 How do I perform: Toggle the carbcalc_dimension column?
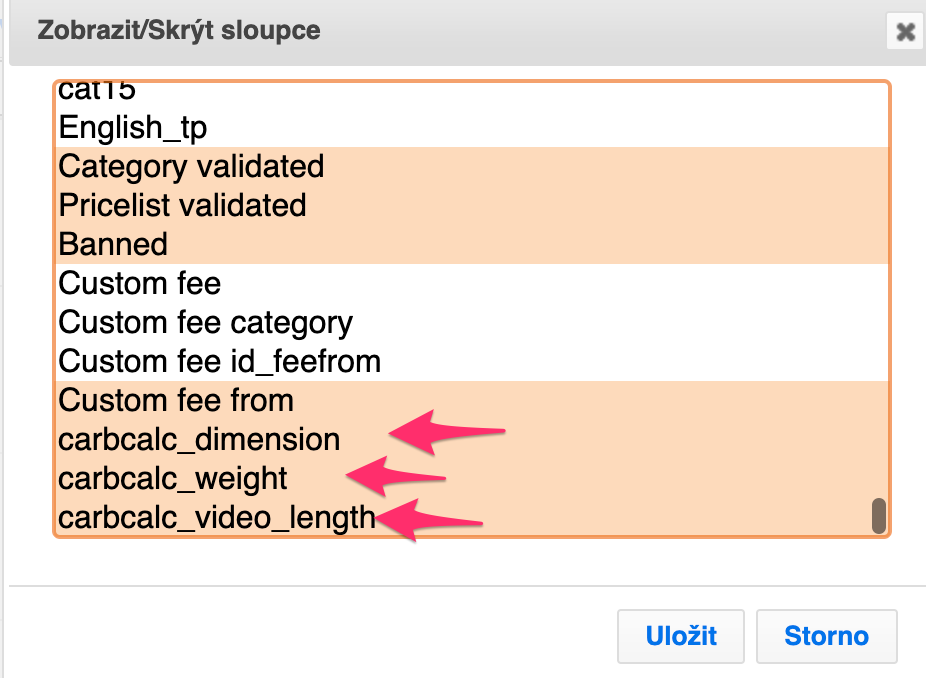[x=199, y=439]
